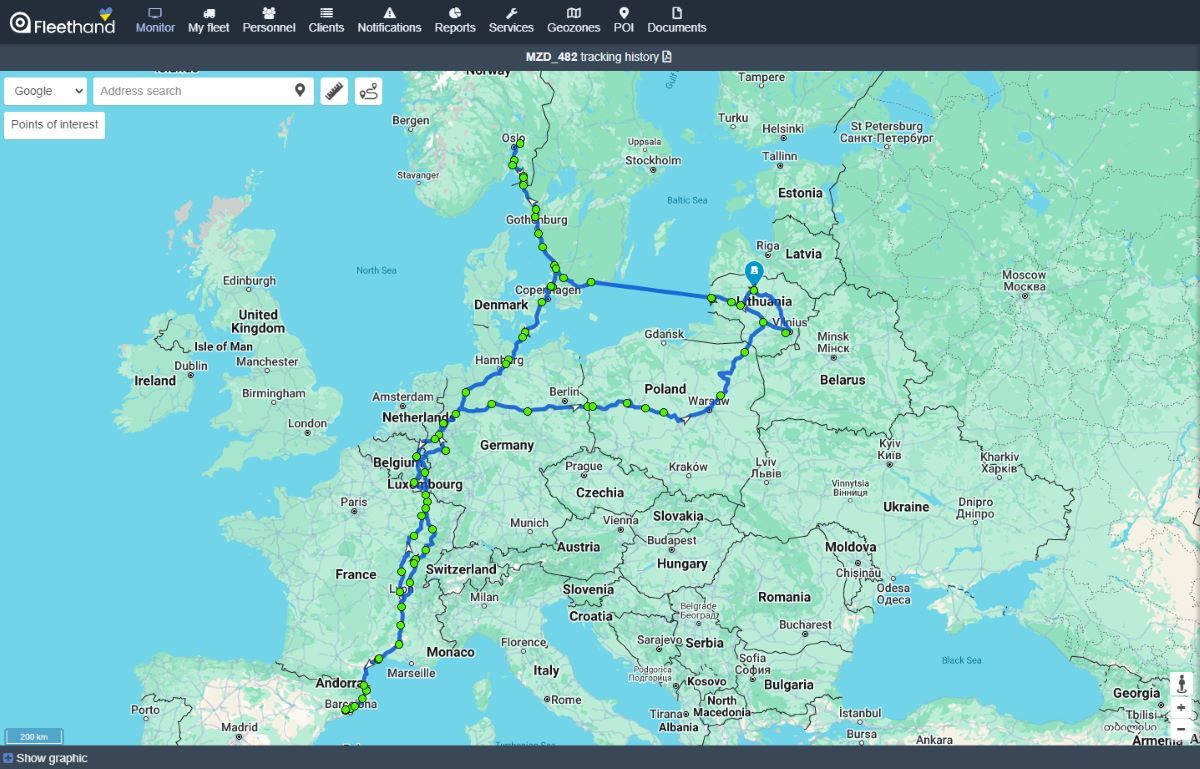The image size is (1200, 769).
Task: Zoom in on the map
Action: [x=1181, y=707]
